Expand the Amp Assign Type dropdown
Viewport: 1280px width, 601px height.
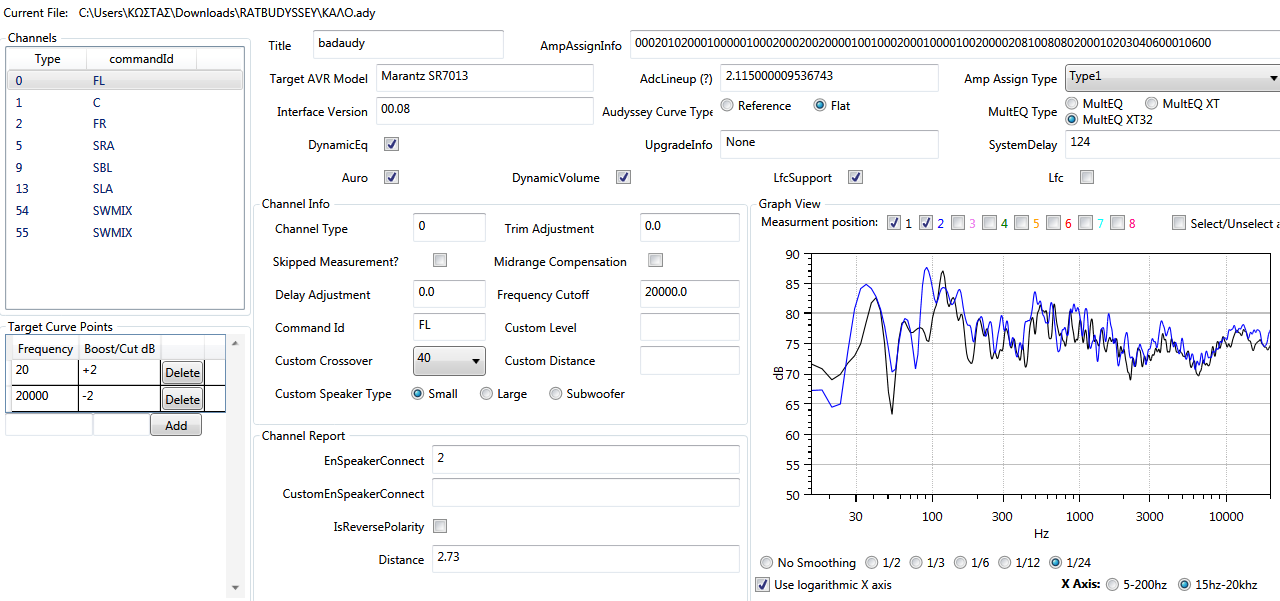click(x=1172, y=78)
